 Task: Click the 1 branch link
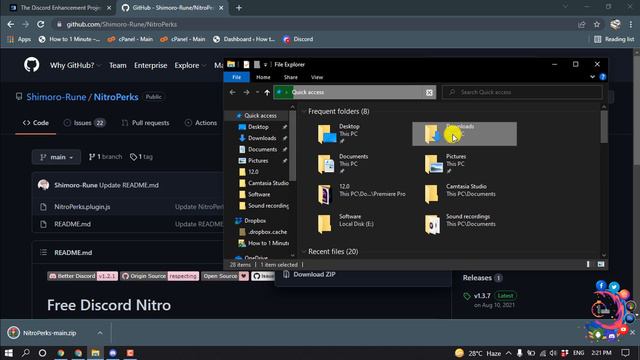(105, 157)
